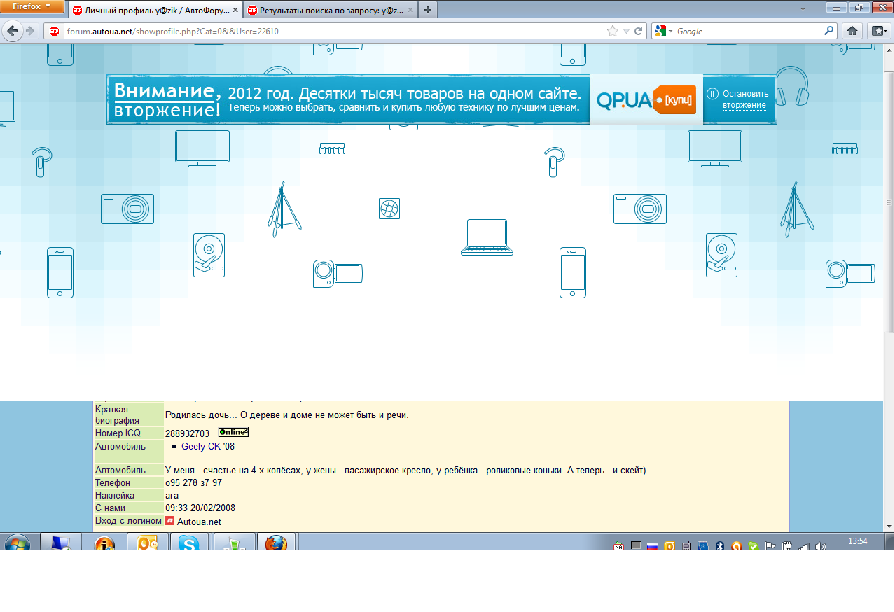Open the 'Geely CK '08' car link

(207, 446)
